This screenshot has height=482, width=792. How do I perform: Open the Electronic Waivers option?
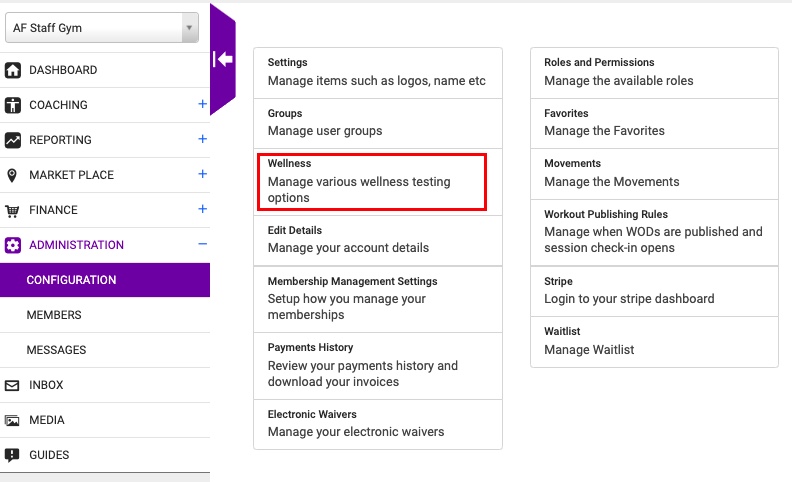[378, 424]
